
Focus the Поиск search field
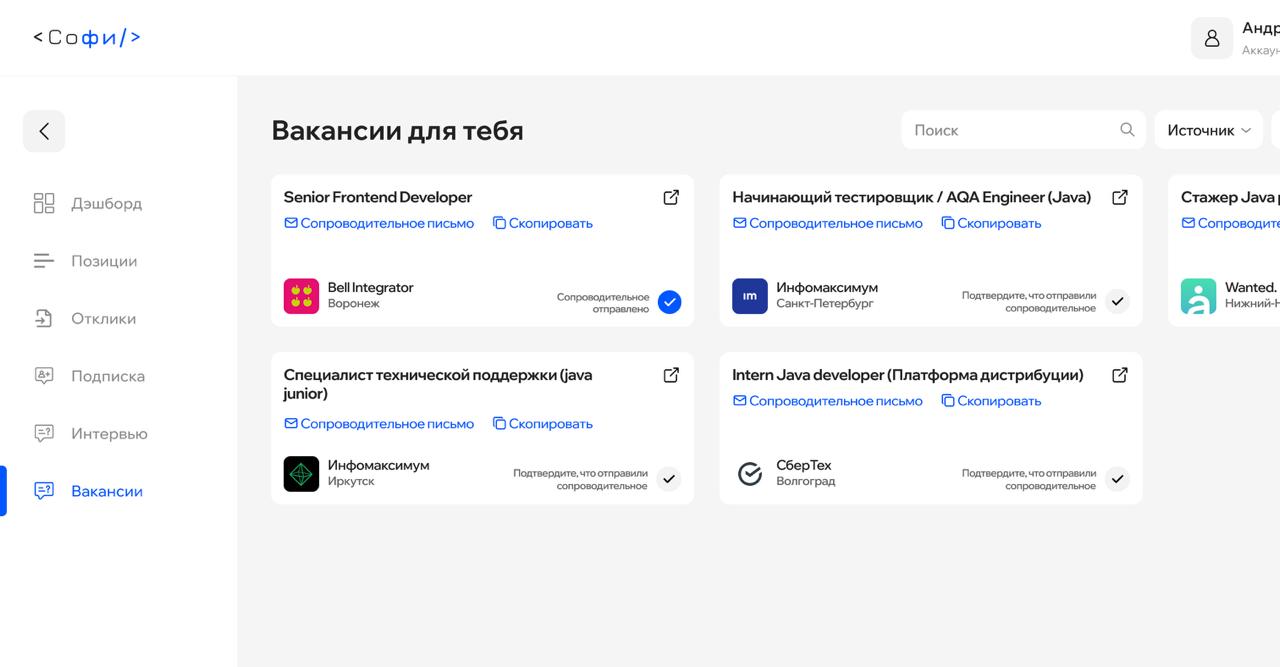point(1010,130)
